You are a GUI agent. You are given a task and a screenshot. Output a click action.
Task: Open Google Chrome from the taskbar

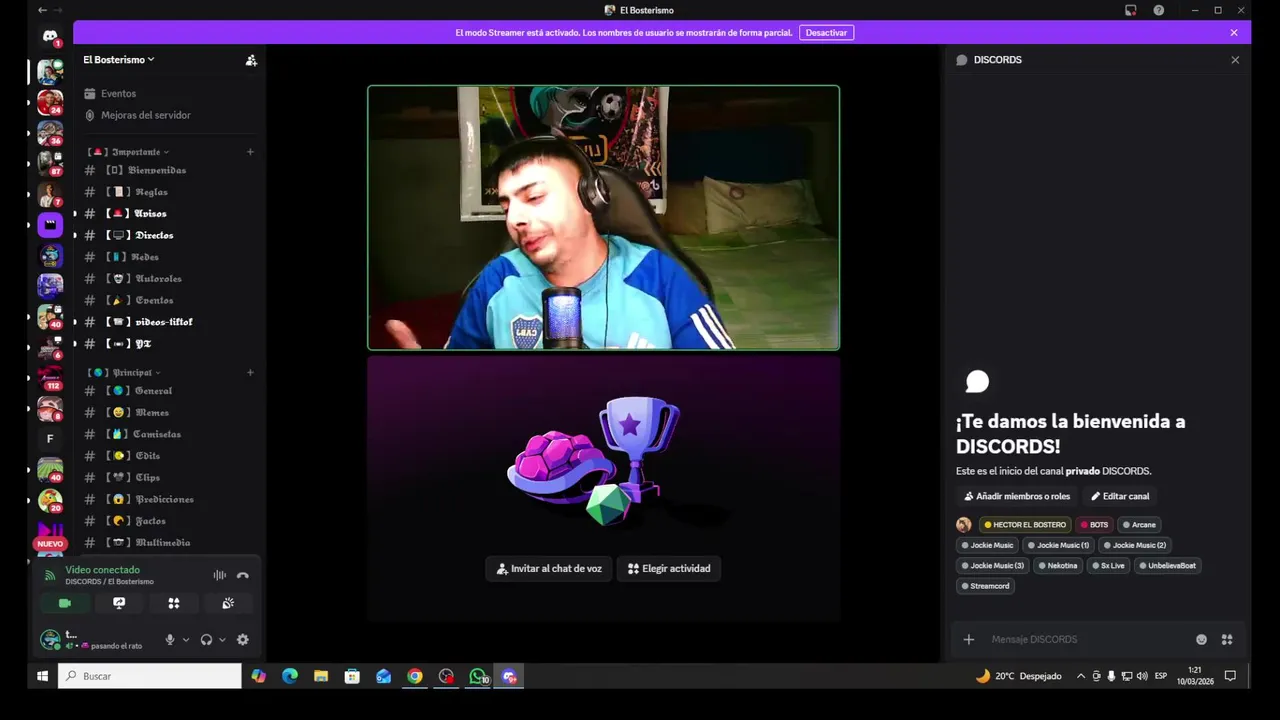click(415, 676)
